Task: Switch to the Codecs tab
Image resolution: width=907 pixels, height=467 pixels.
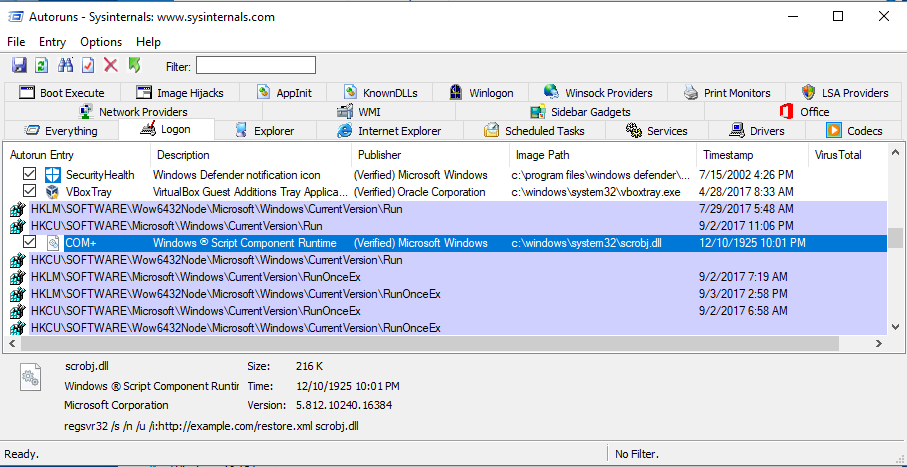Action: click(x=854, y=131)
